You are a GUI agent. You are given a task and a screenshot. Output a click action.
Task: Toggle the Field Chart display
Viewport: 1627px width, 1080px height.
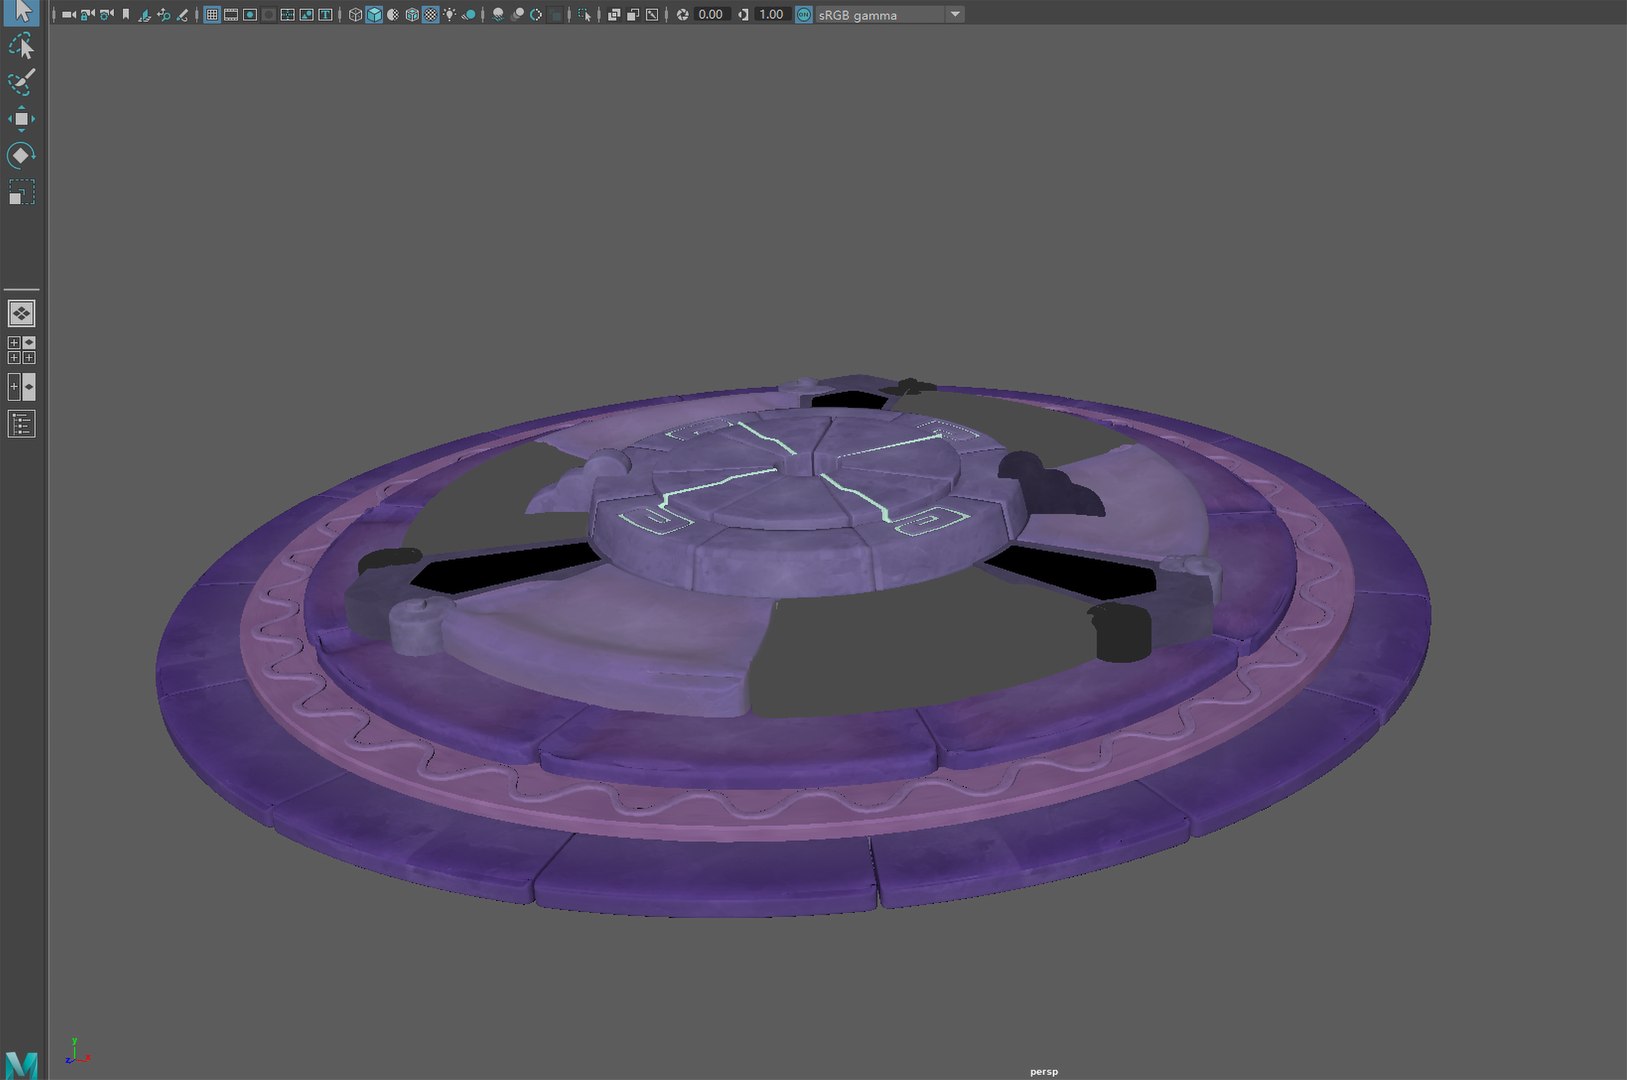[x=287, y=14]
